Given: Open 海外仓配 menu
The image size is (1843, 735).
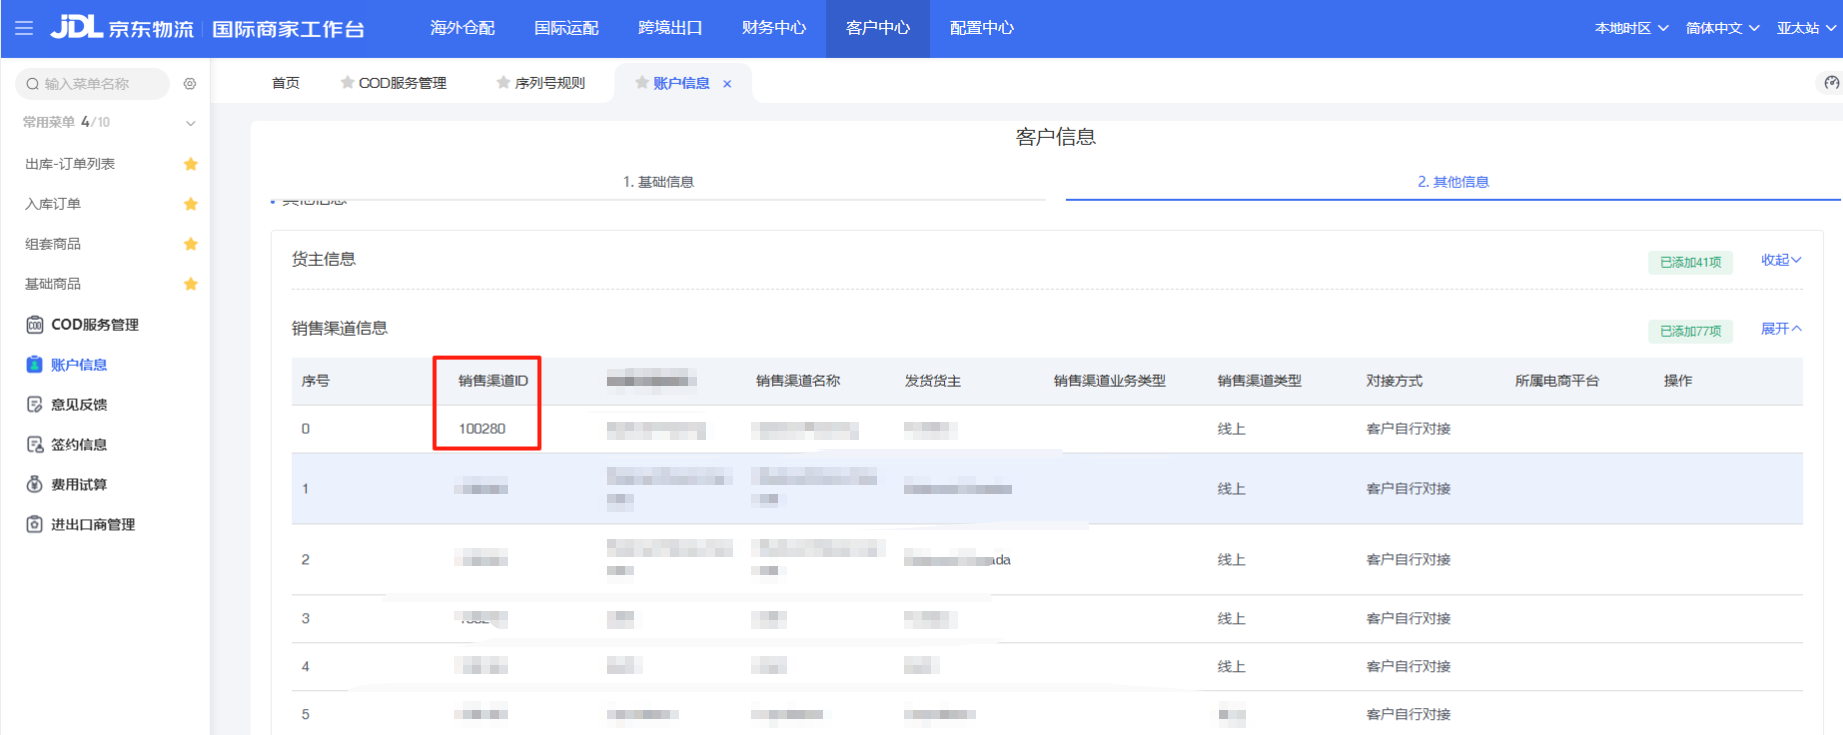Looking at the screenshot, I should (x=462, y=28).
